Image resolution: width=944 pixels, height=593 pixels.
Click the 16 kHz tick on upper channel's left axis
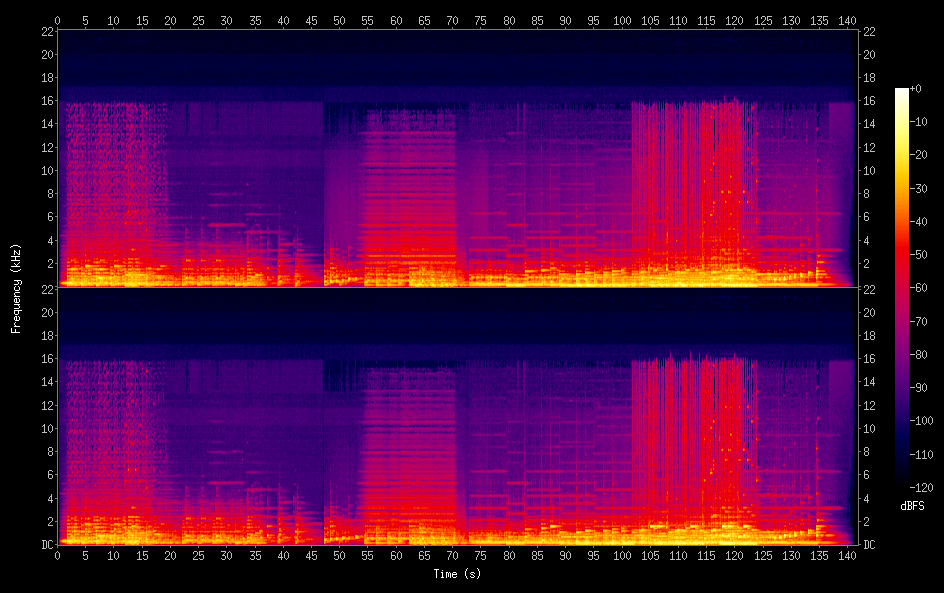(x=46, y=100)
